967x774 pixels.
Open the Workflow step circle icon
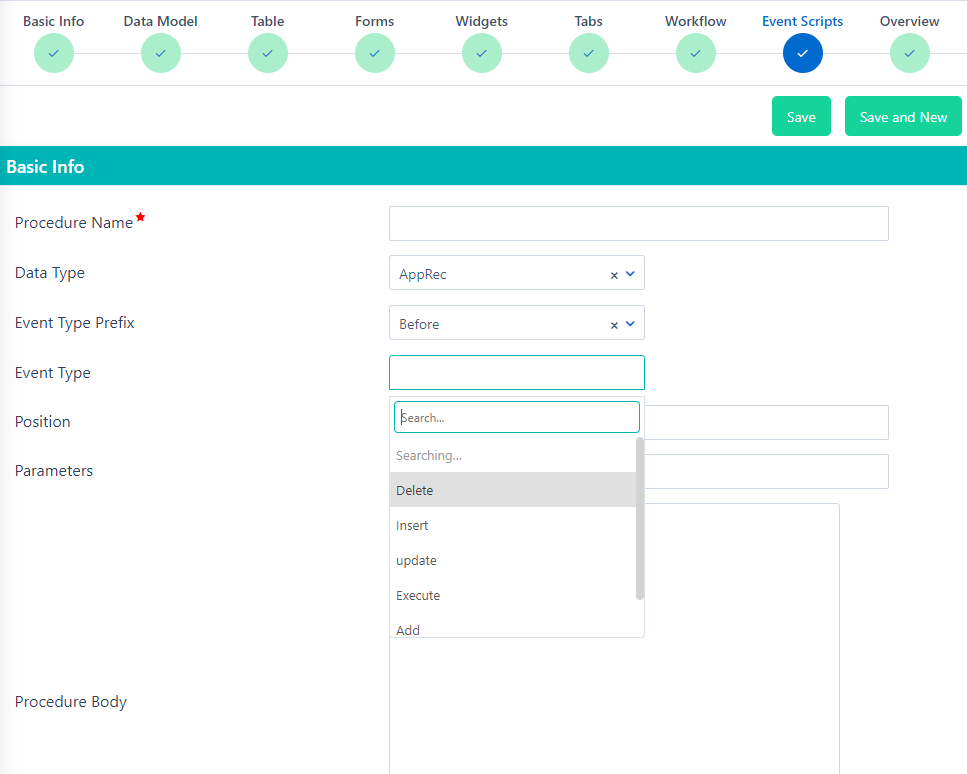696,53
